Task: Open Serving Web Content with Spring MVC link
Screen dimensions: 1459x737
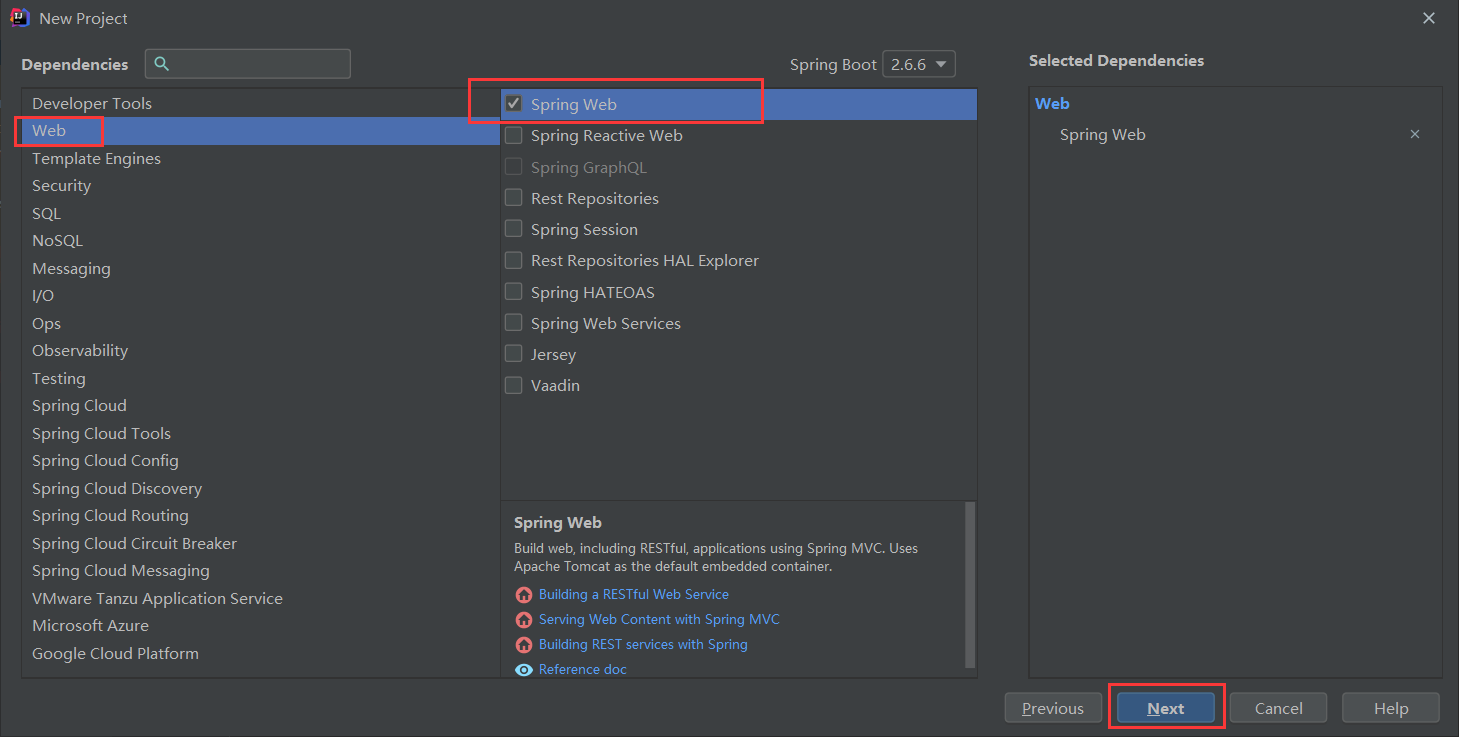Action: pos(659,619)
